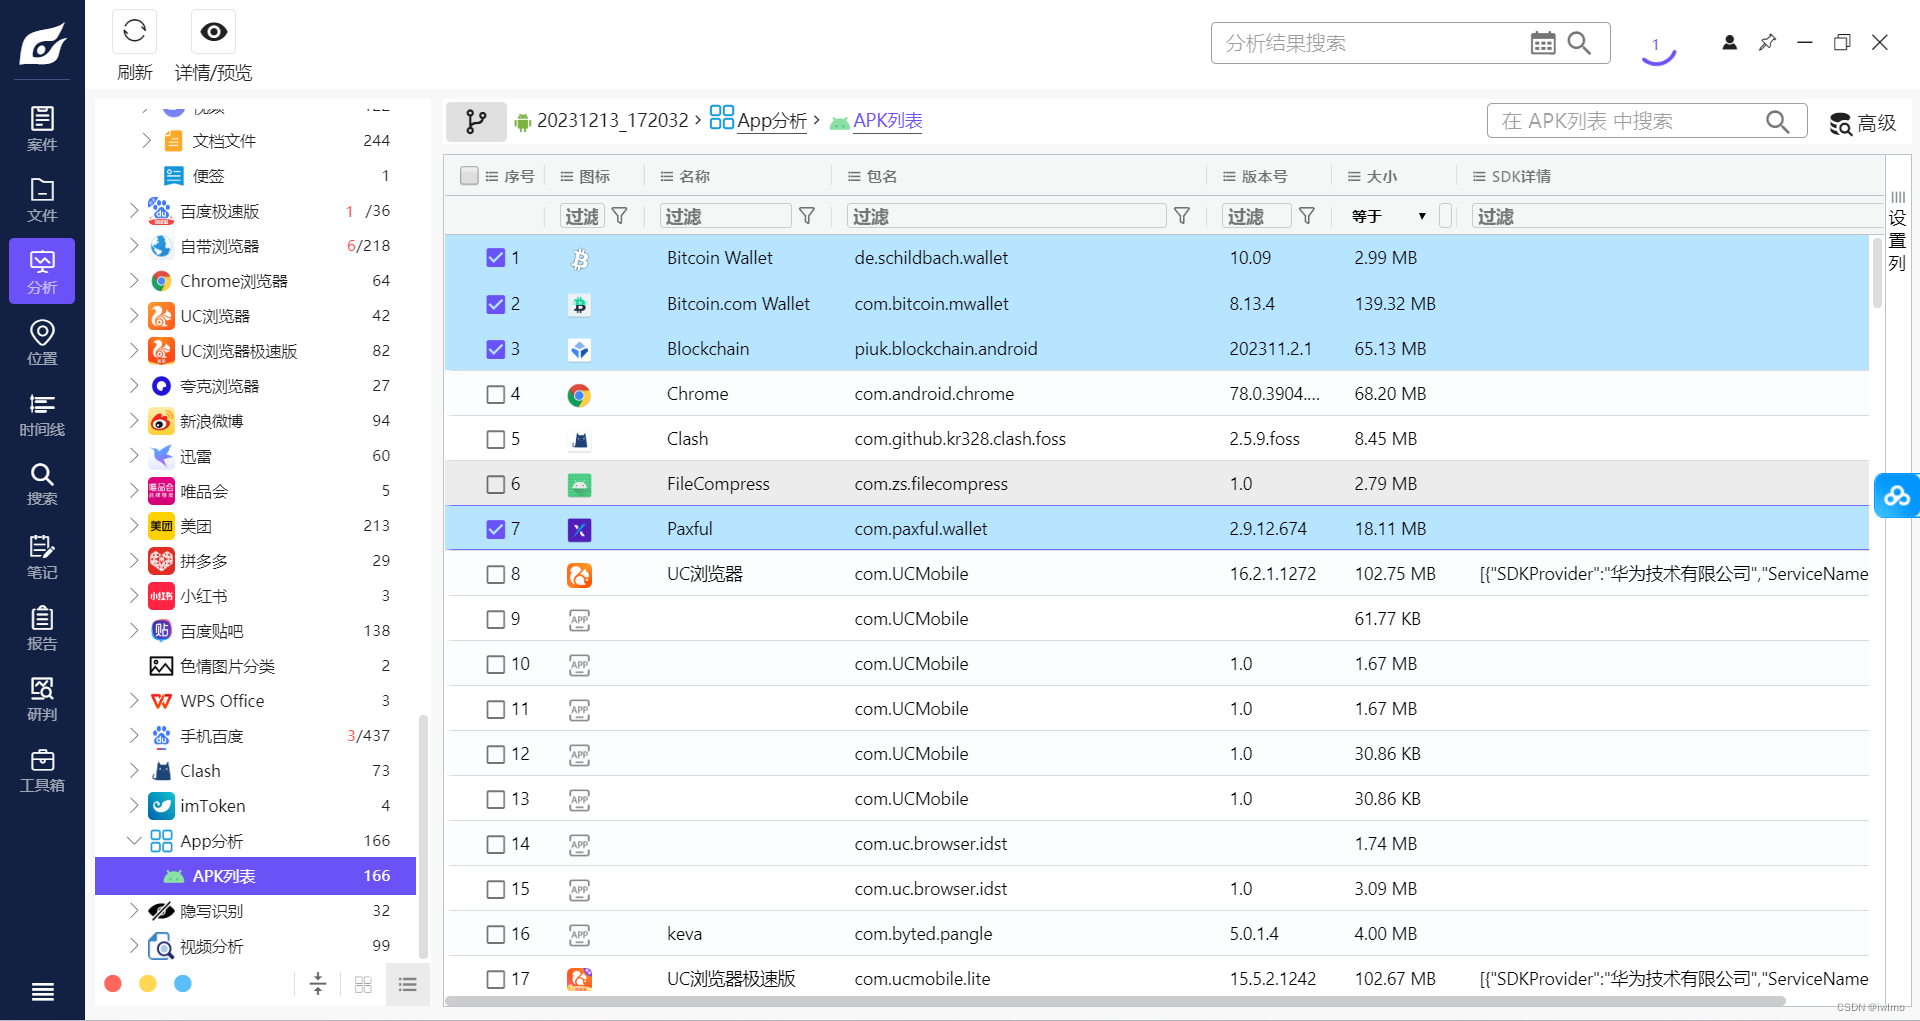Screen dimensions: 1920x1021
Task: Switch to grid view icon at bottom
Action: 363,985
